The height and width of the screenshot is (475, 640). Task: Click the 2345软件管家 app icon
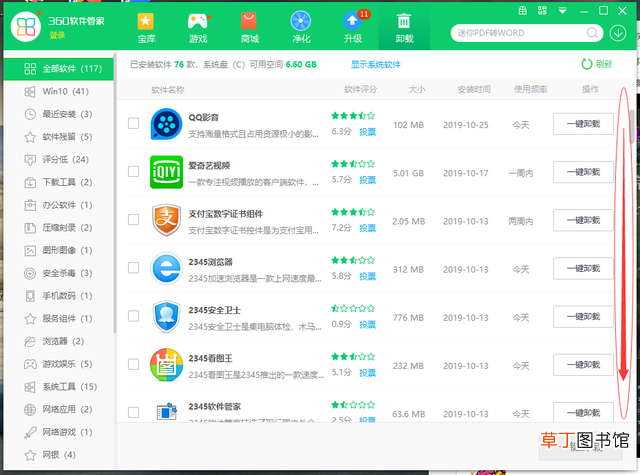(x=167, y=411)
